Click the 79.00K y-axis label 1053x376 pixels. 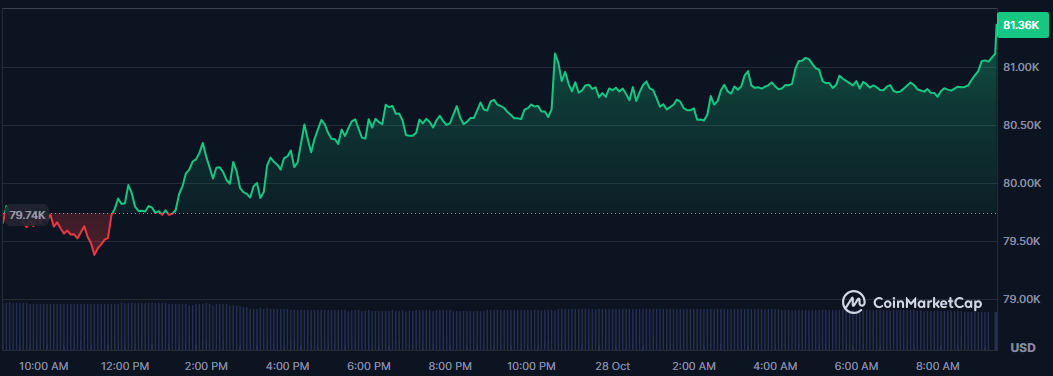point(1022,299)
